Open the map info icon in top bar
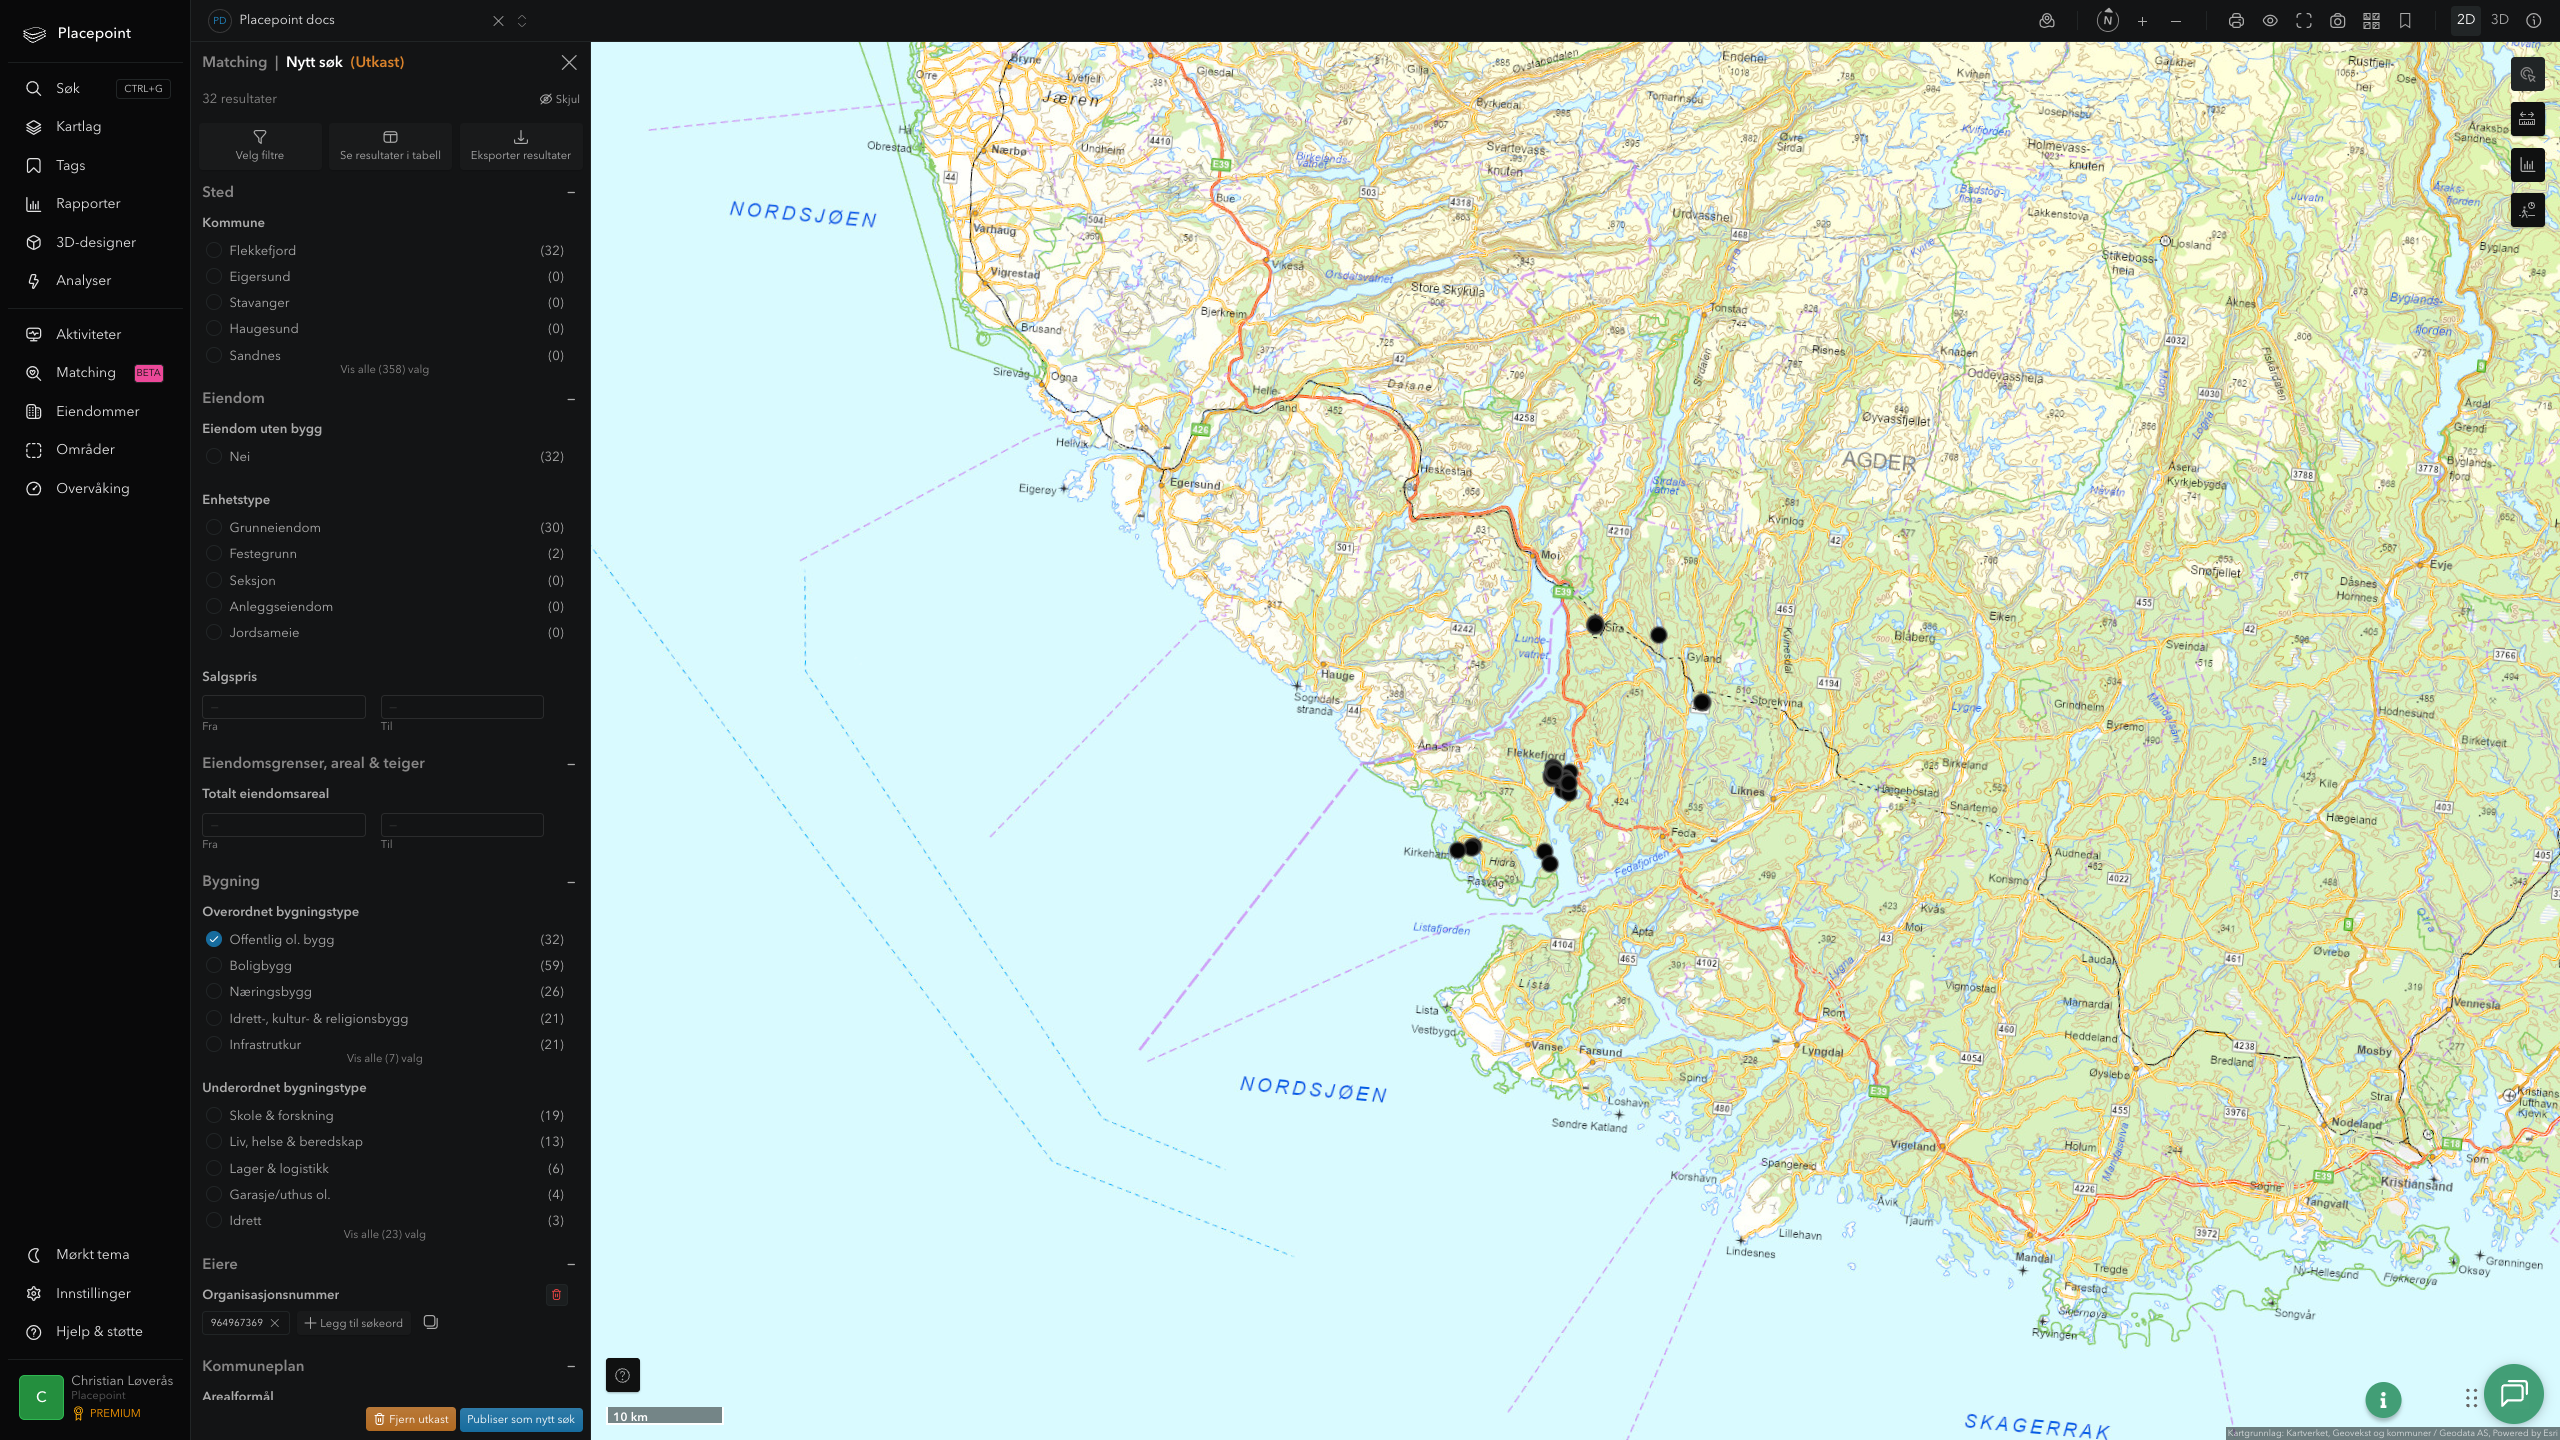Screen dimensions: 2560x1440 [x=2533, y=21]
